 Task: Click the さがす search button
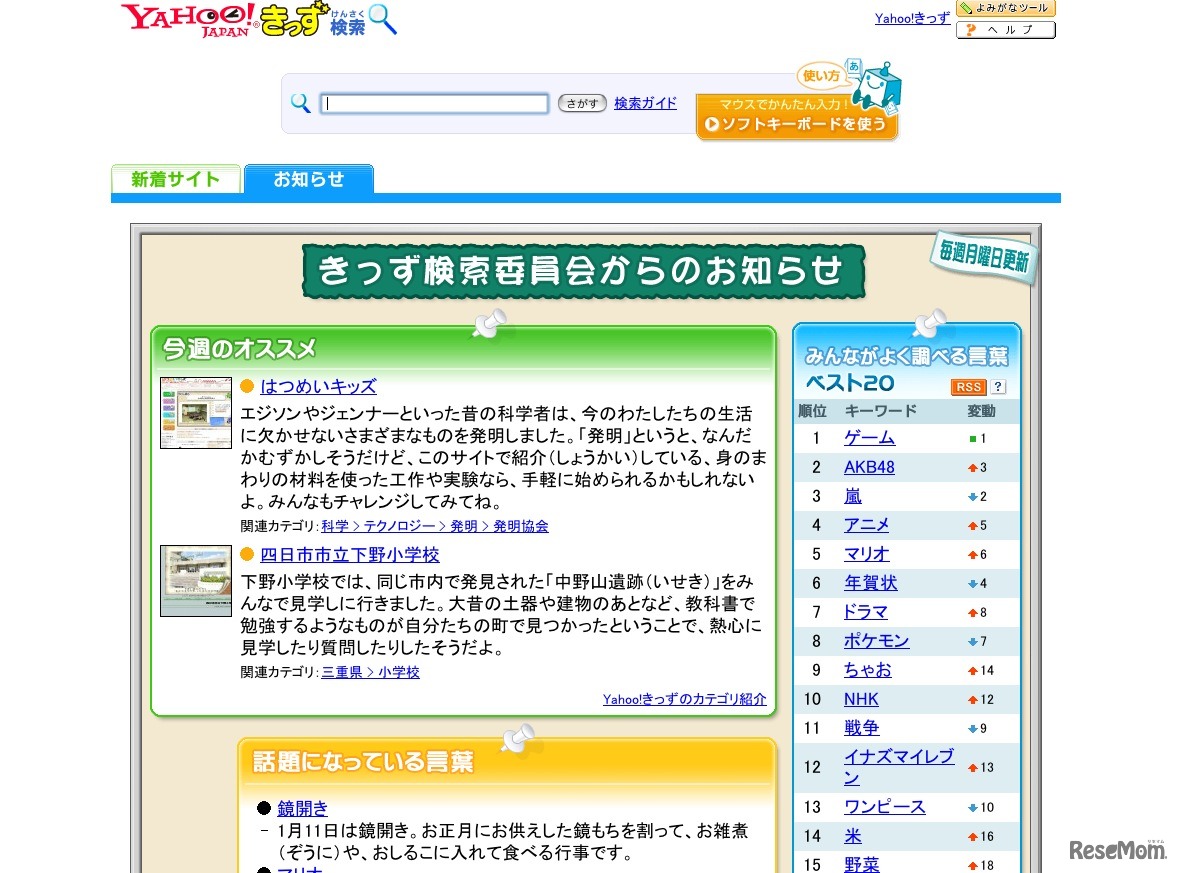[x=581, y=103]
